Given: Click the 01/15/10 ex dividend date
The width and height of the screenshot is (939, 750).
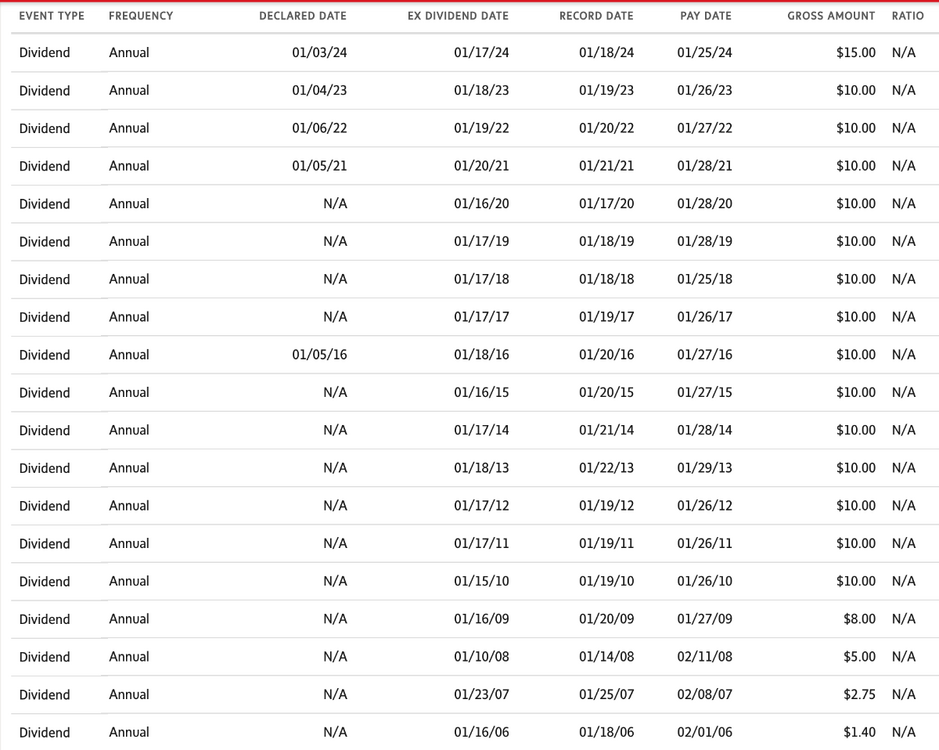Looking at the screenshot, I should 481,581.
